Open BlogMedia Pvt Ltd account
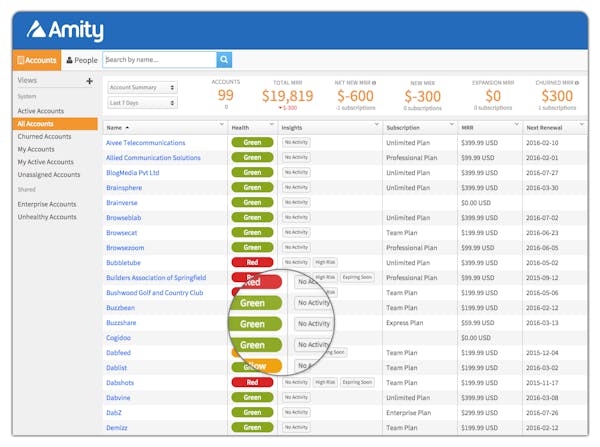 (132, 173)
